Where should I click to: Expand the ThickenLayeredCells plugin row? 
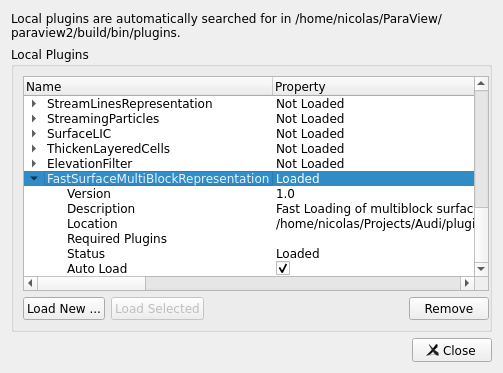coord(34,149)
